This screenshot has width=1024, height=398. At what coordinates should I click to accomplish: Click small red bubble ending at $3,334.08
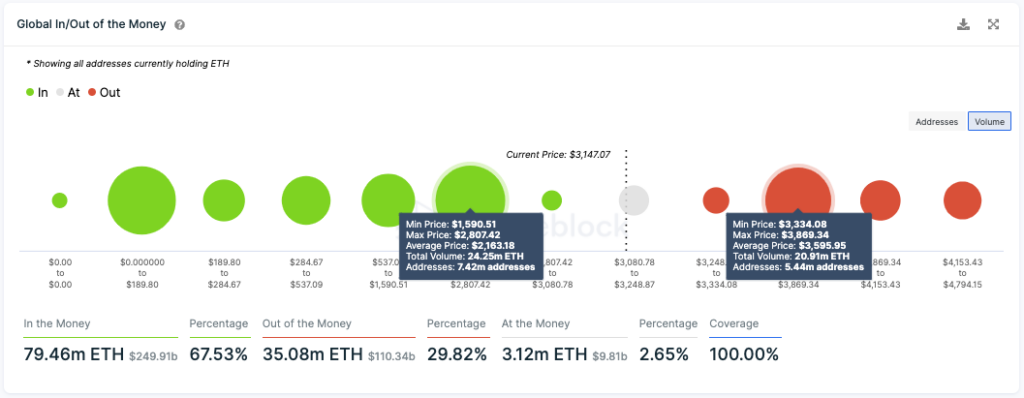(x=716, y=200)
